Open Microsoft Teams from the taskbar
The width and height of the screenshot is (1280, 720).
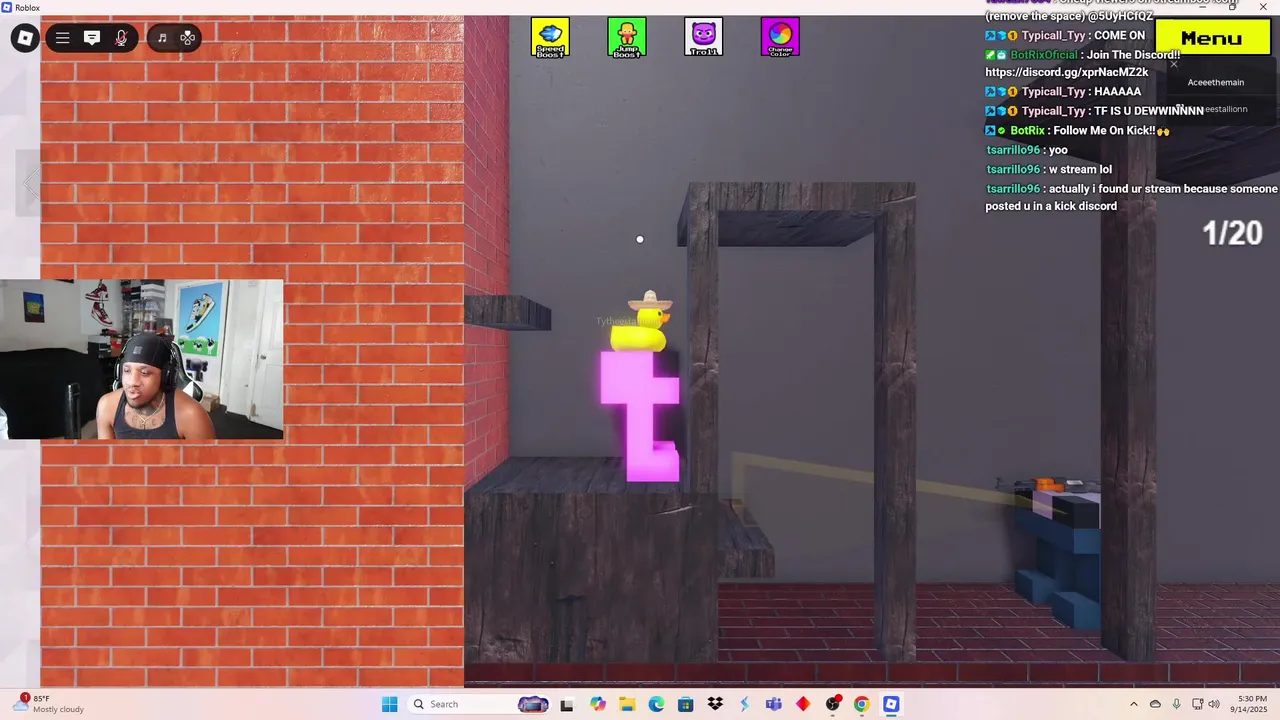pyautogui.click(x=773, y=704)
